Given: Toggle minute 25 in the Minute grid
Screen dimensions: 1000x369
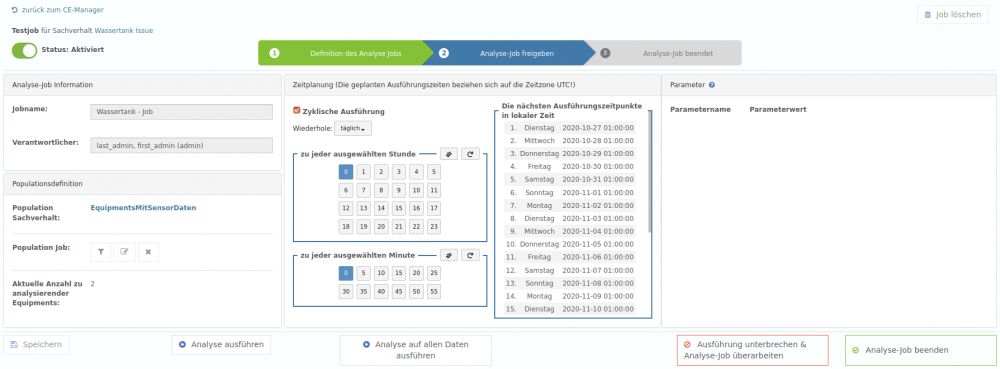Looking at the screenshot, I should [434, 273].
